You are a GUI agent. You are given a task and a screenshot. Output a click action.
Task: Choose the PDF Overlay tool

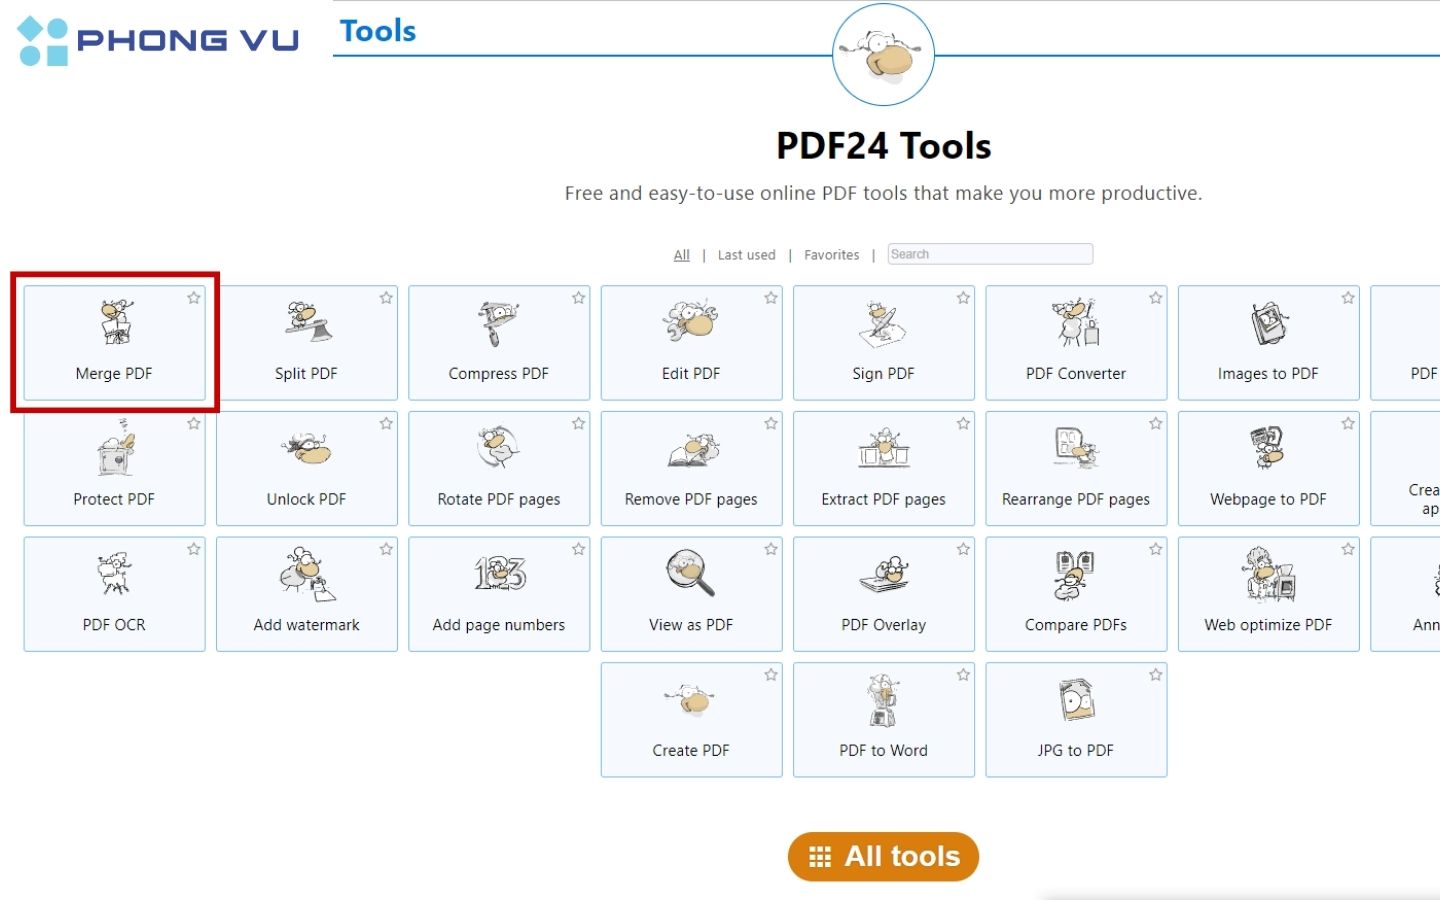[884, 595]
